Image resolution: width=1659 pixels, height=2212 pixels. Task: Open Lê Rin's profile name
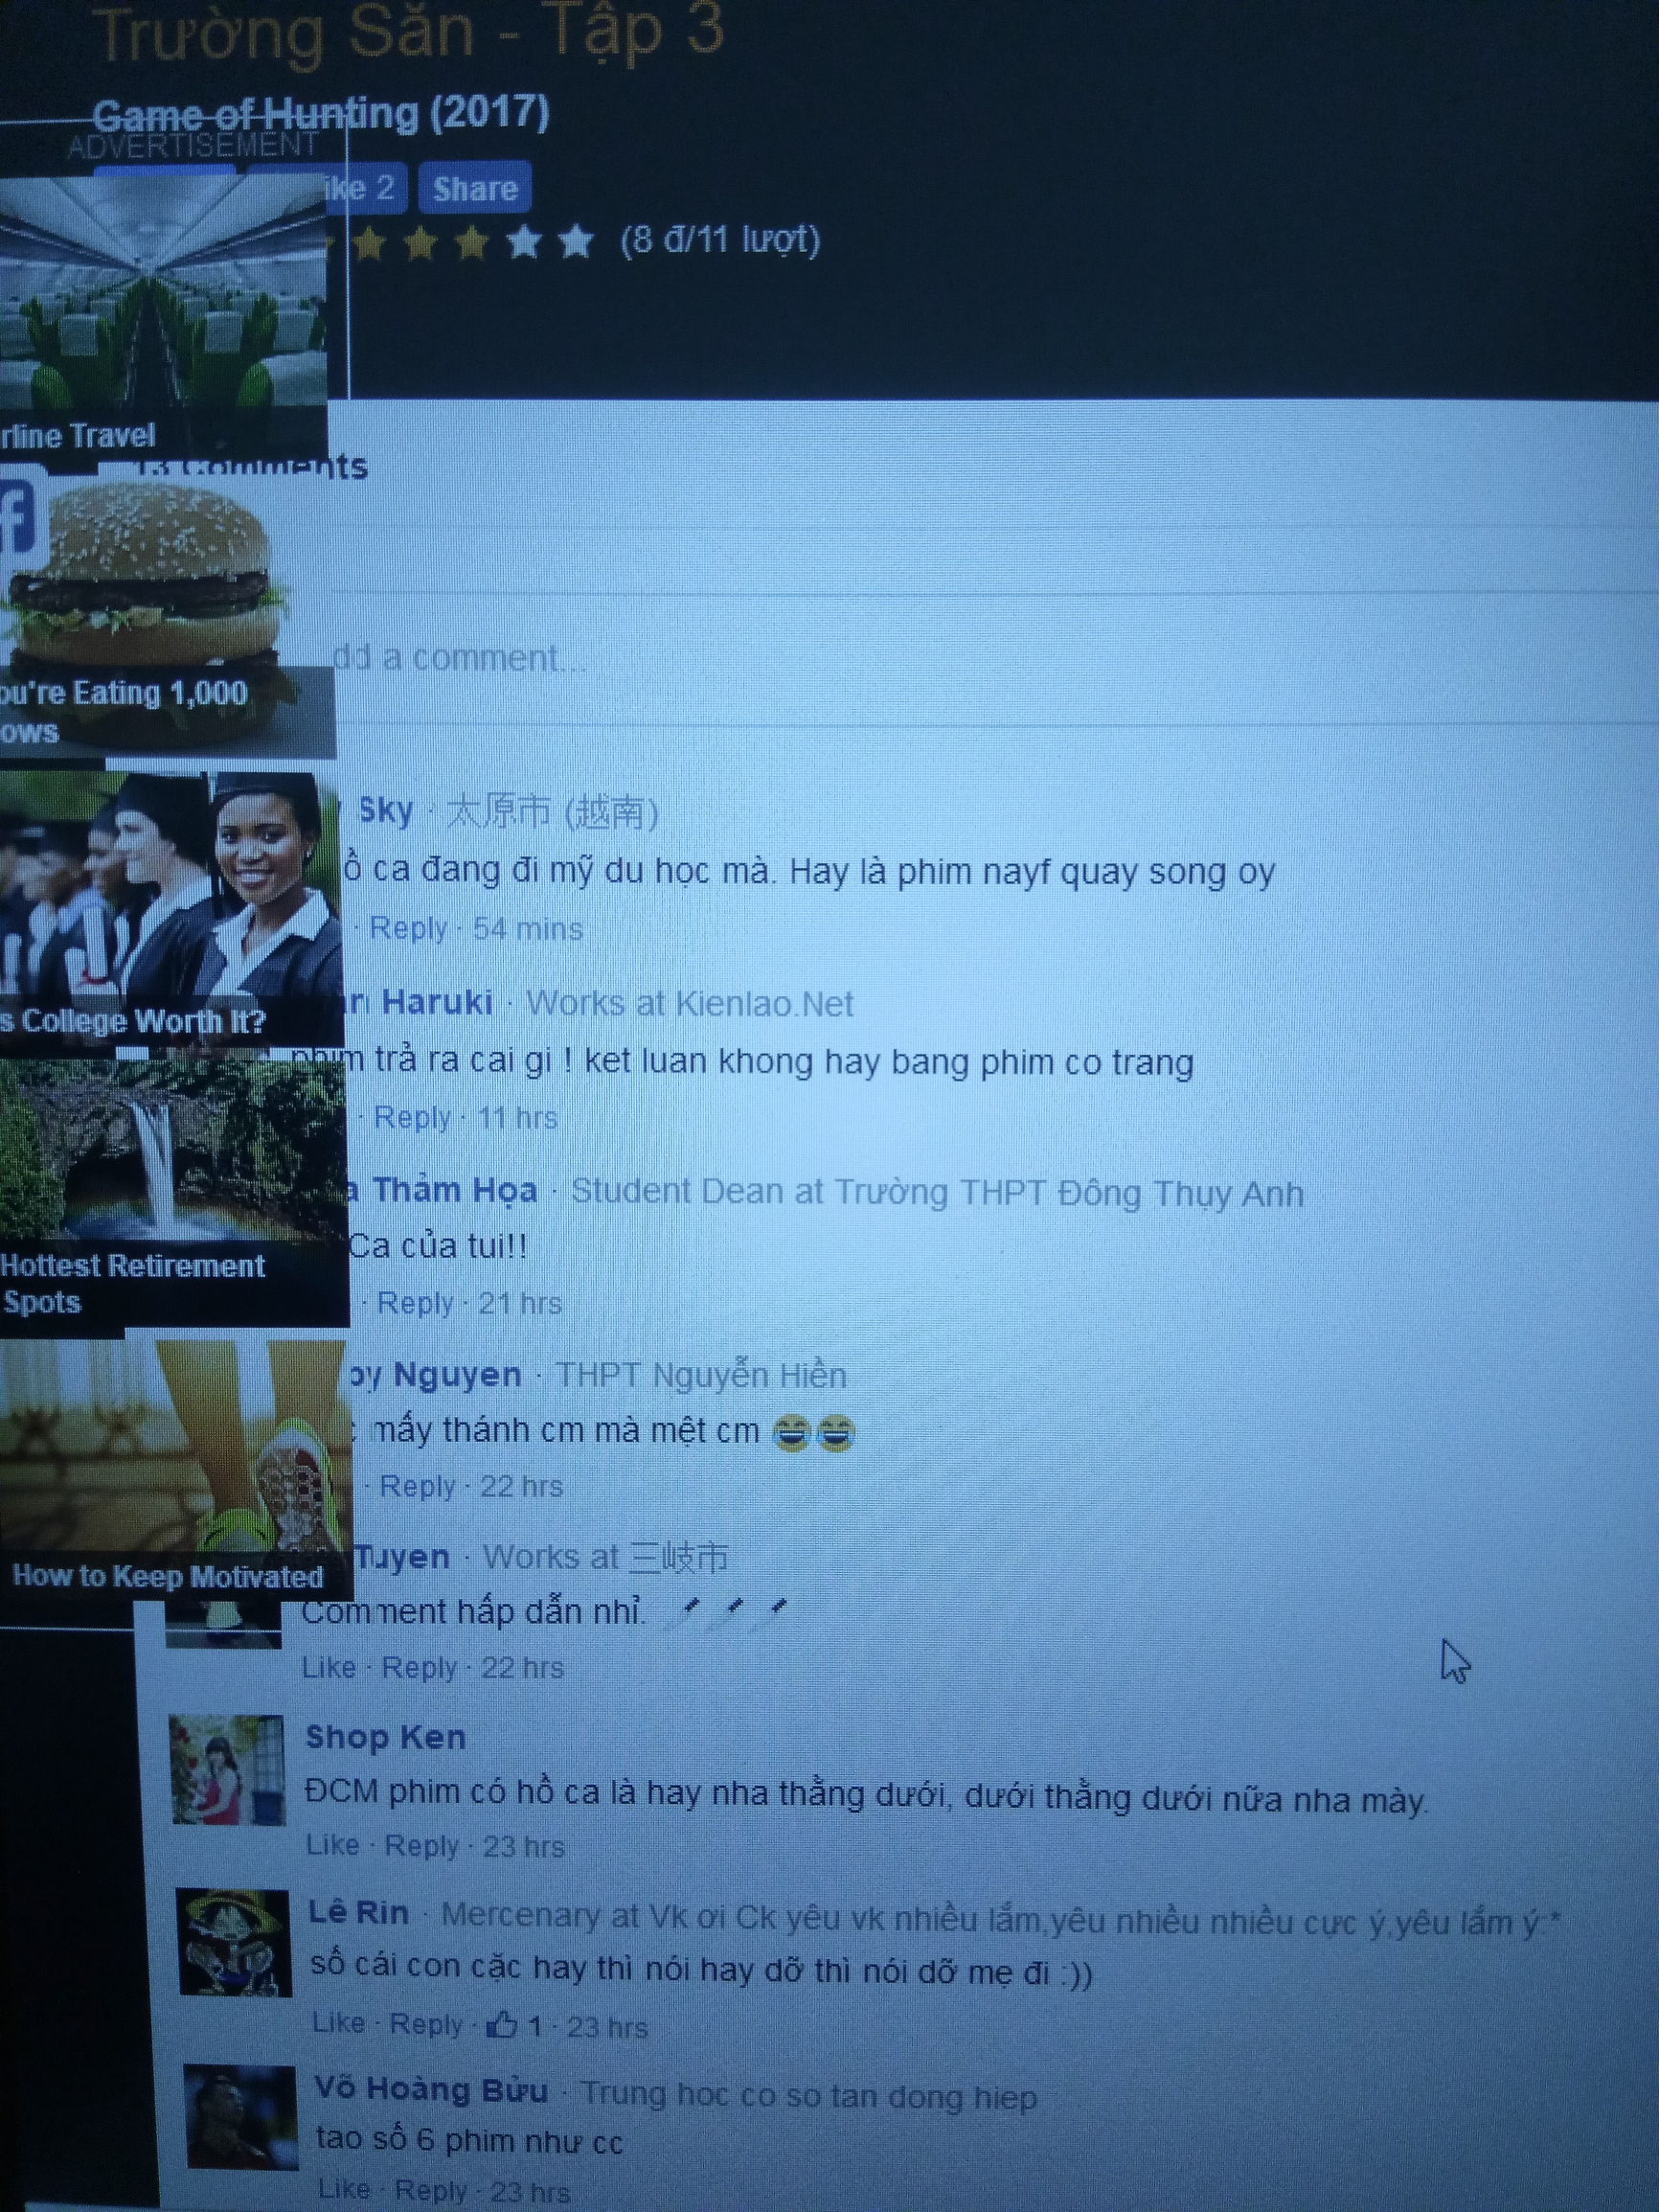tap(359, 1913)
